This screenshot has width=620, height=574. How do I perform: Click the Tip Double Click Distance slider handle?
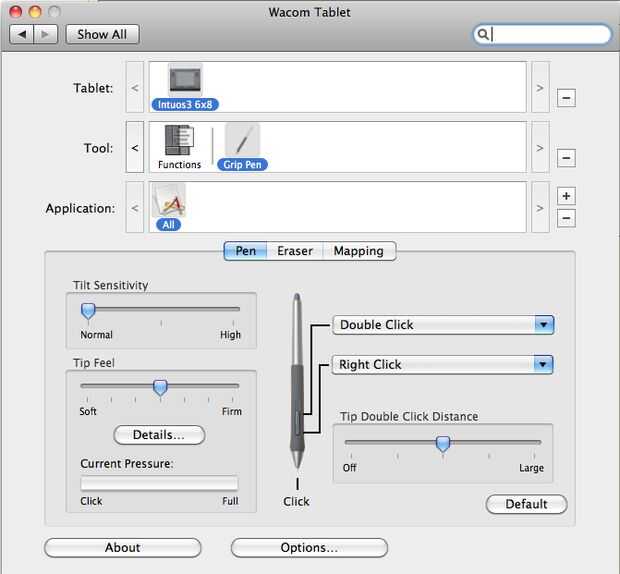tap(443, 444)
